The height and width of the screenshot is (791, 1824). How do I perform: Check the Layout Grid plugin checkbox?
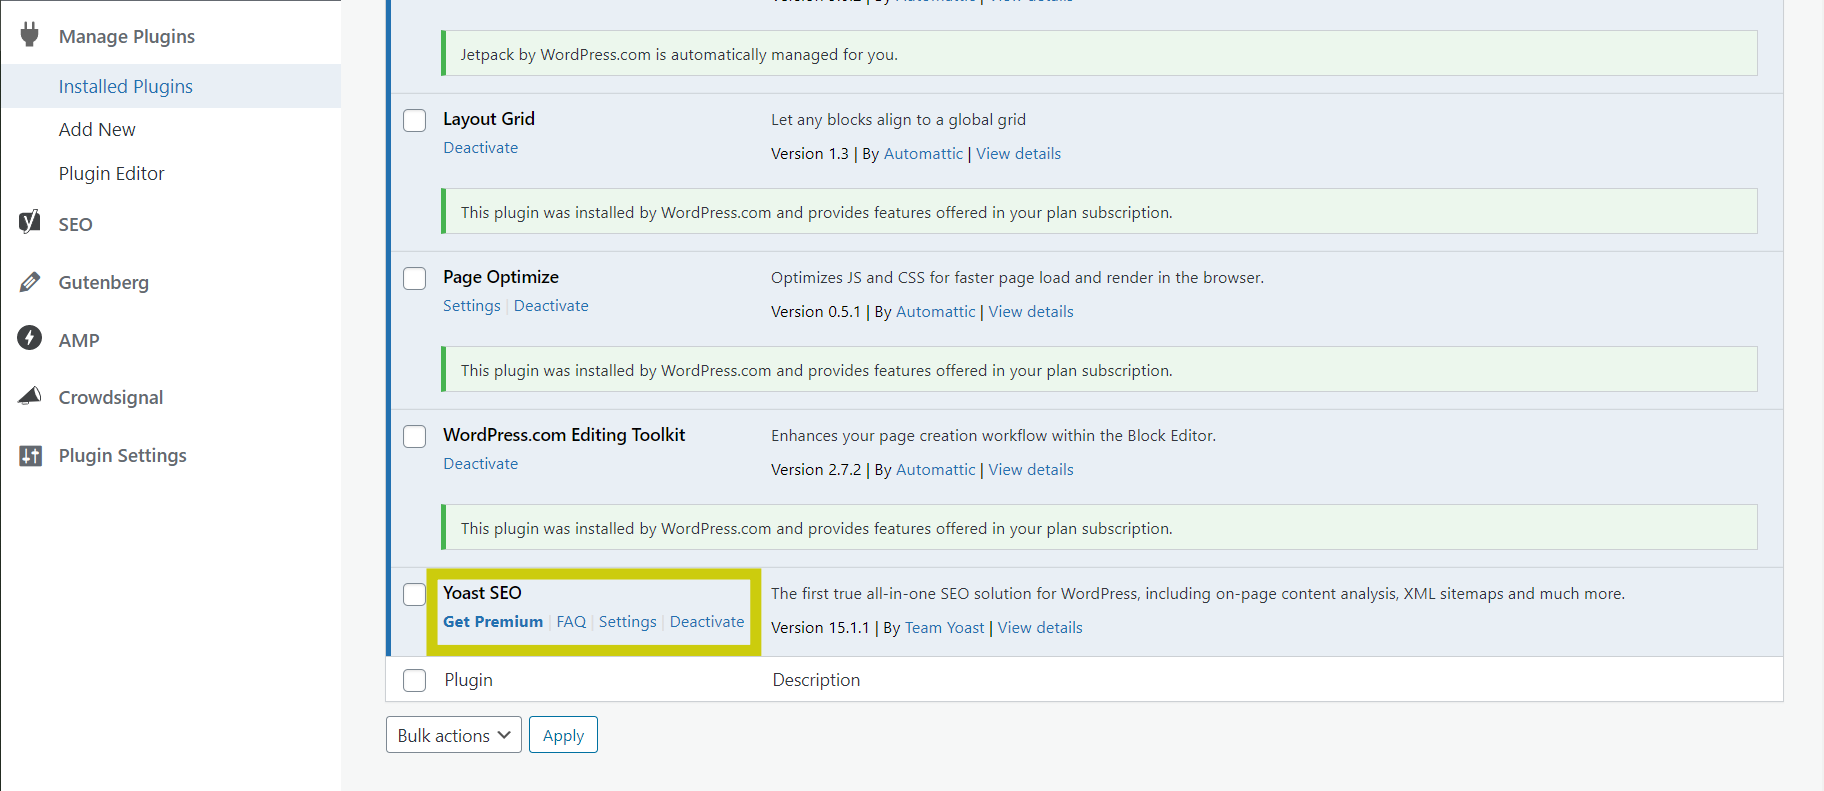pos(414,120)
